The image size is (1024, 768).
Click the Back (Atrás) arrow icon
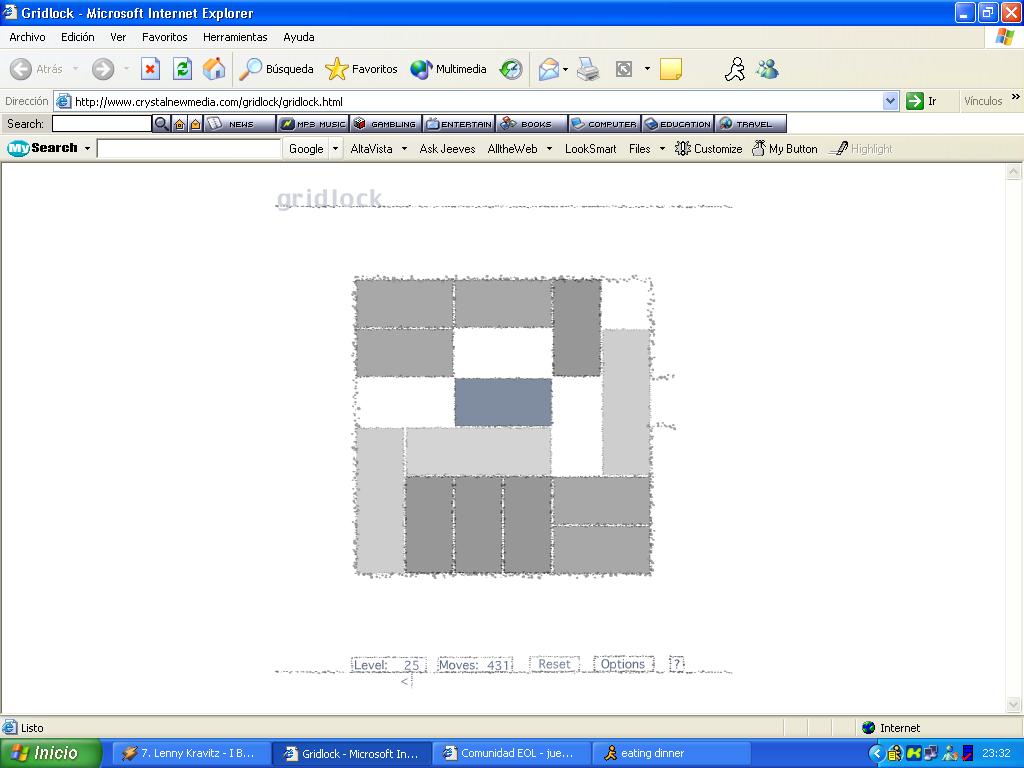point(21,69)
